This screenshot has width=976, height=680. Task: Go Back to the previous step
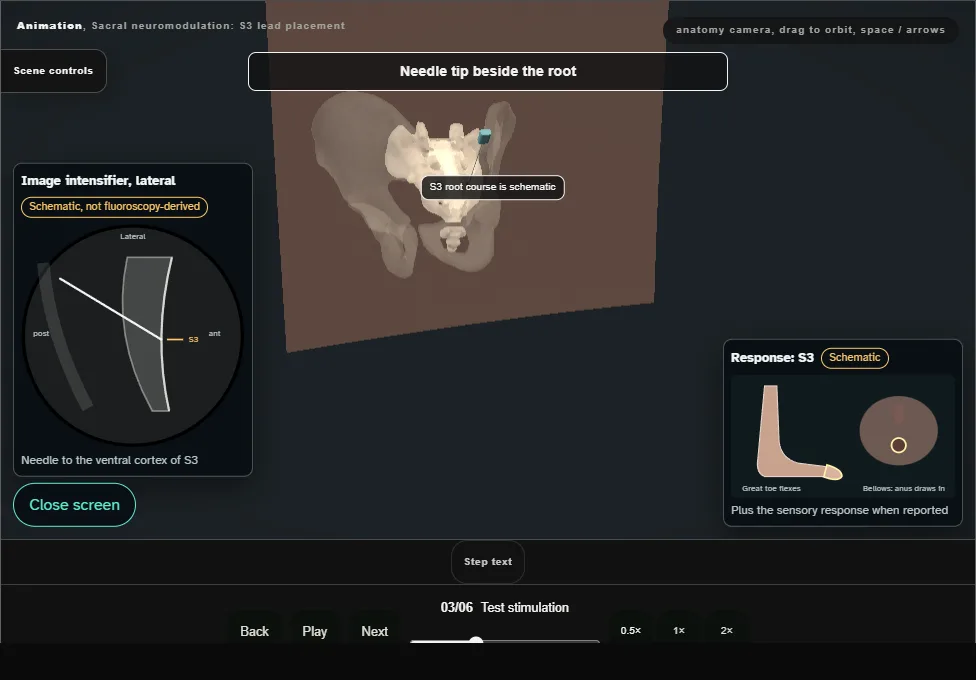coord(255,631)
